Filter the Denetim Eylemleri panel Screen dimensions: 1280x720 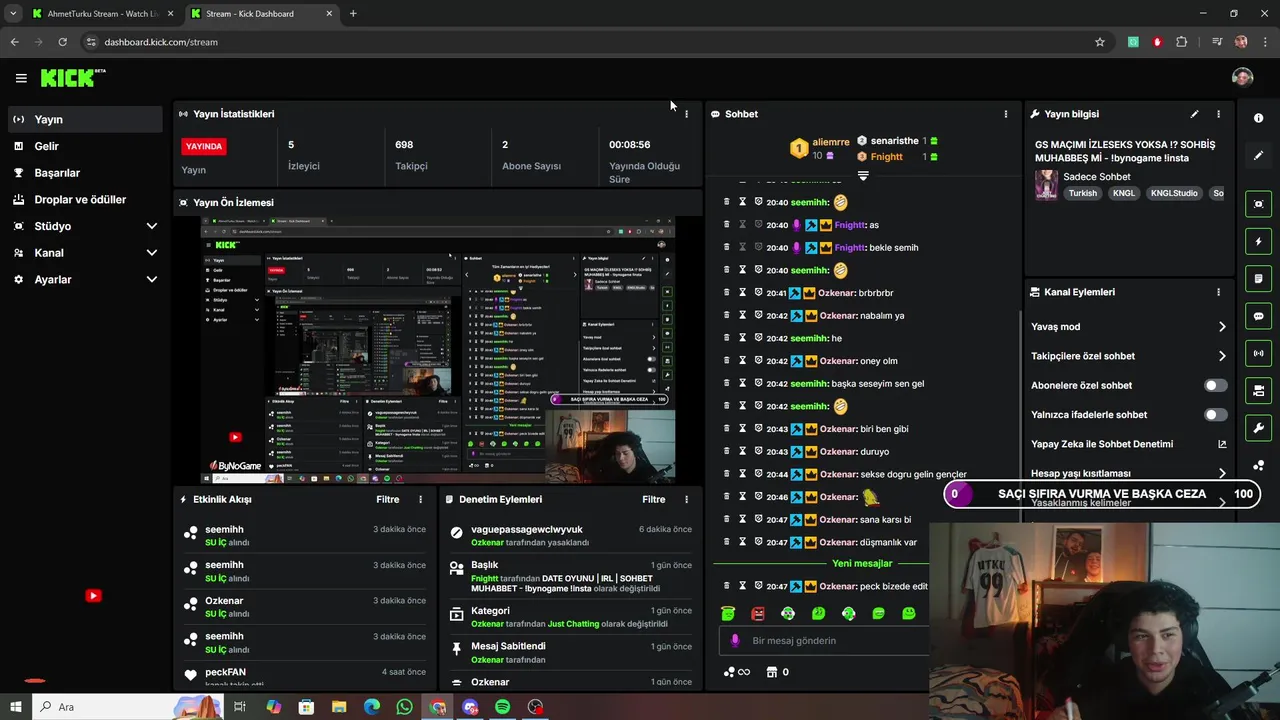[x=653, y=499]
